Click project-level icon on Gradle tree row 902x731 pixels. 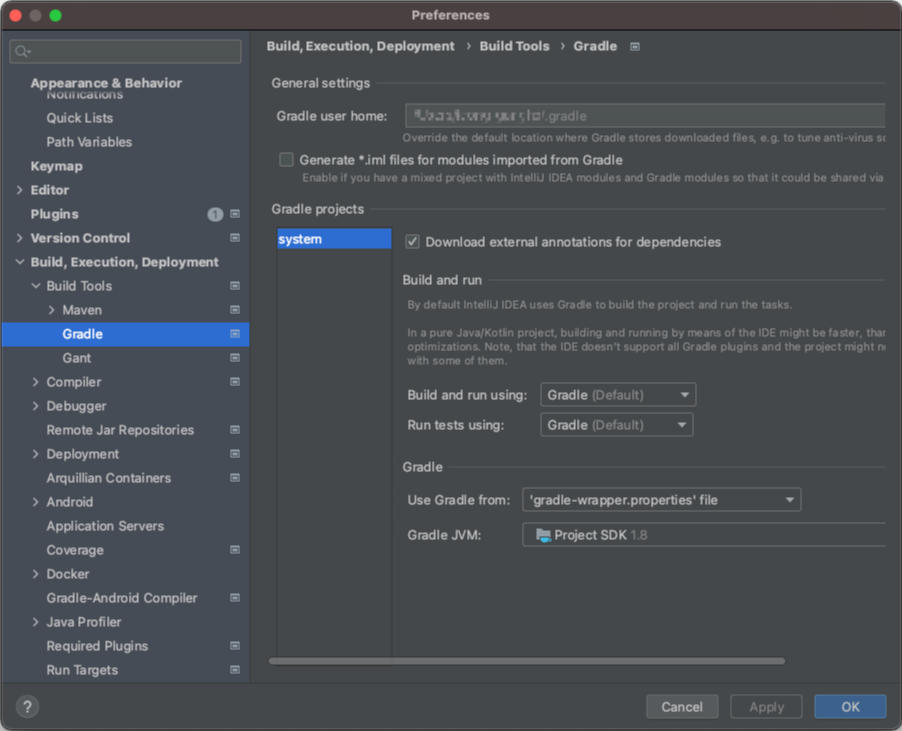235,334
